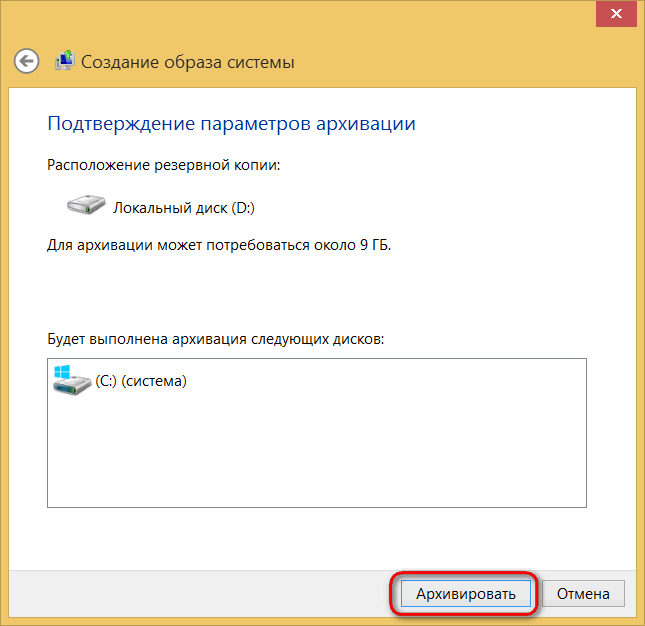Click the system image wizard icon in header
645x626 pixels.
65,60
